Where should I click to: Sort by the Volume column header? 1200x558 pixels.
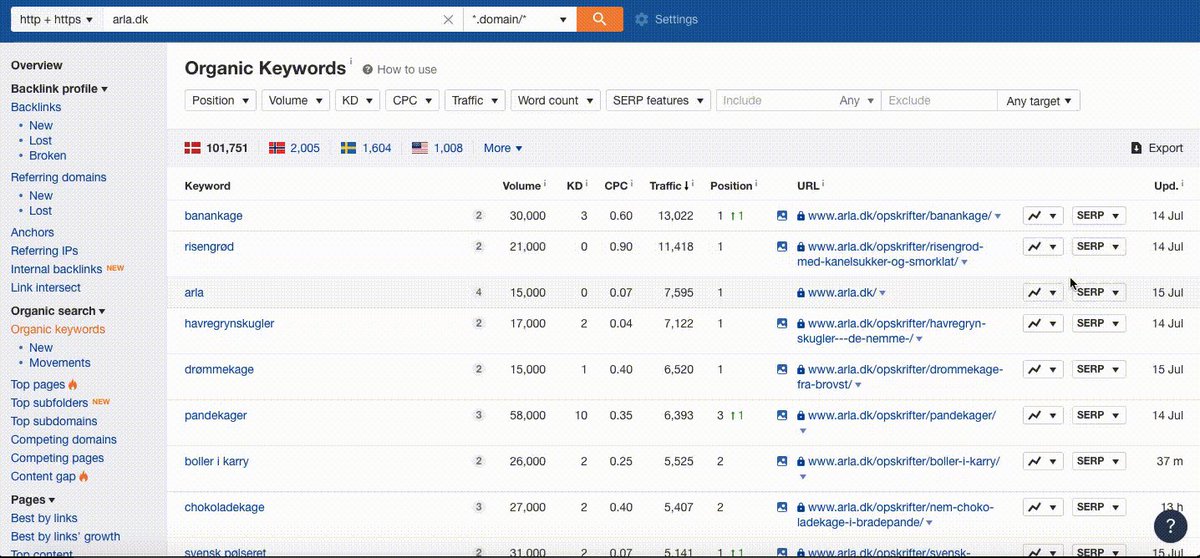point(524,186)
